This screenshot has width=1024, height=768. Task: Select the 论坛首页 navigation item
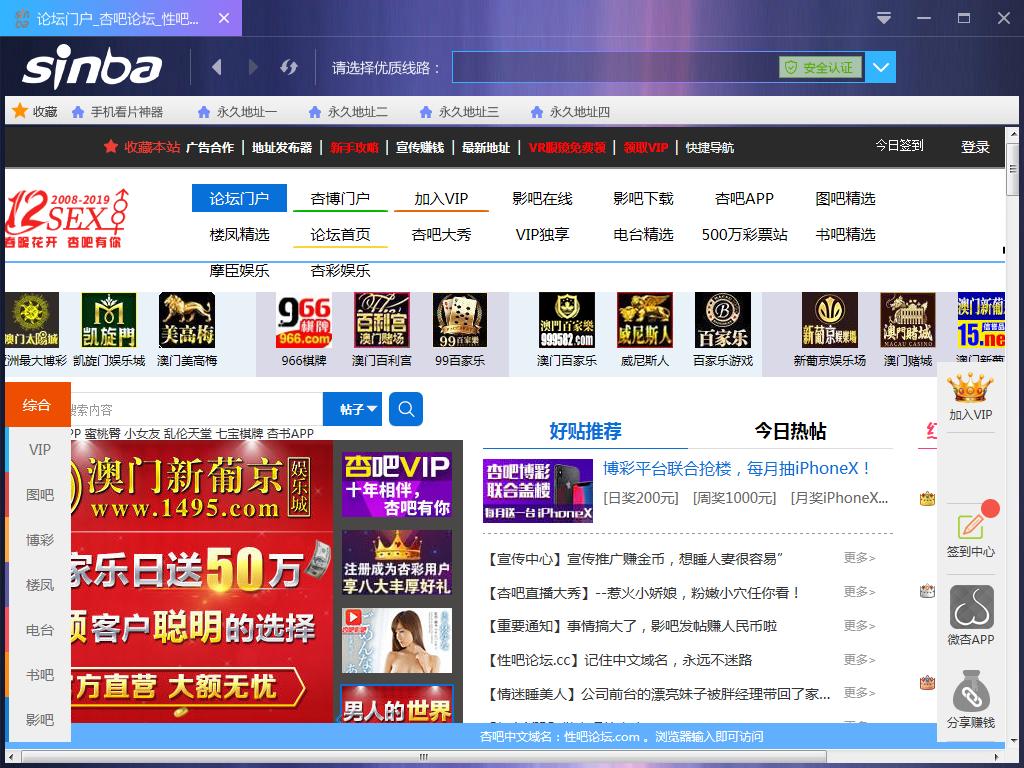click(340, 234)
